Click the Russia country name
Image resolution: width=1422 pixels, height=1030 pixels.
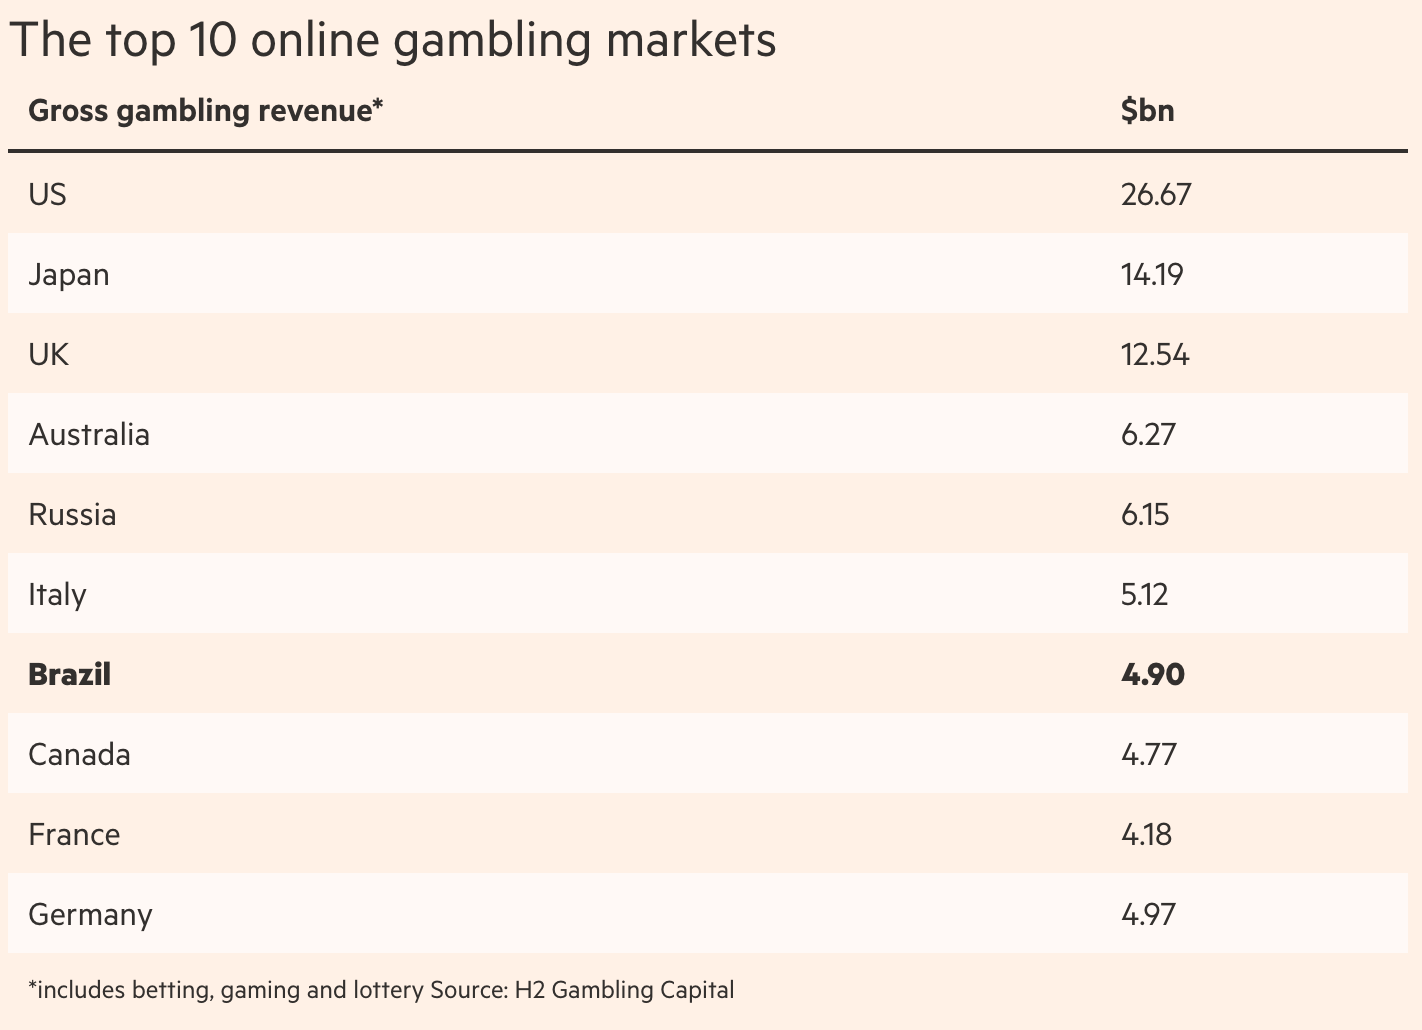pyautogui.click(x=72, y=514)
